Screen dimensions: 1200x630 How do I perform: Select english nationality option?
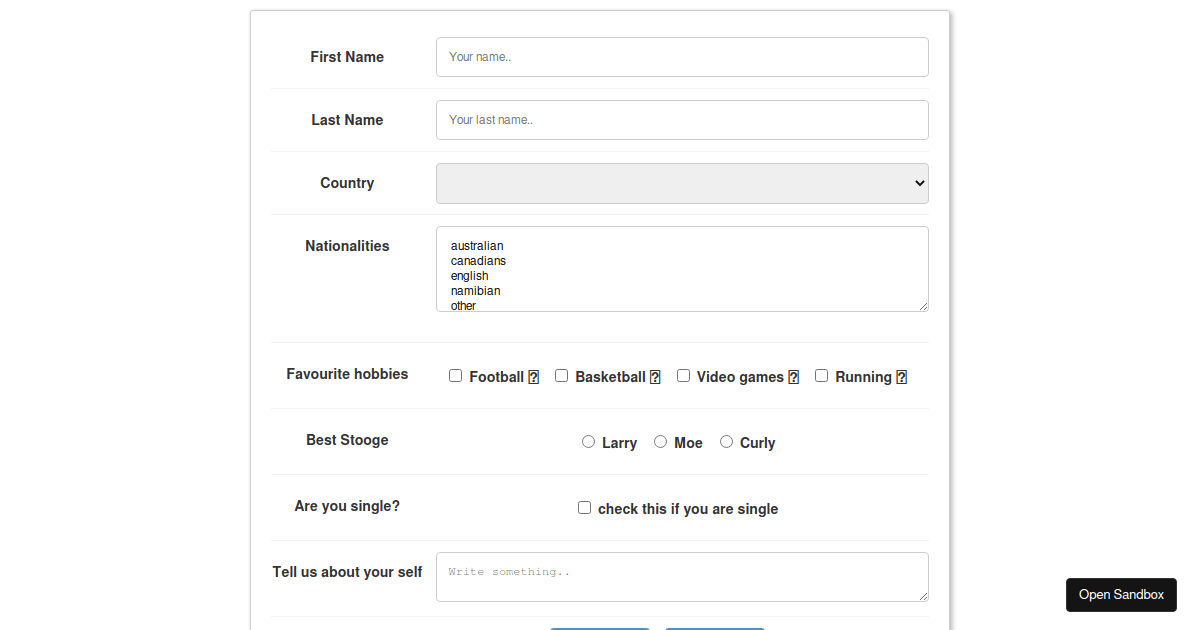coord(469,275)
